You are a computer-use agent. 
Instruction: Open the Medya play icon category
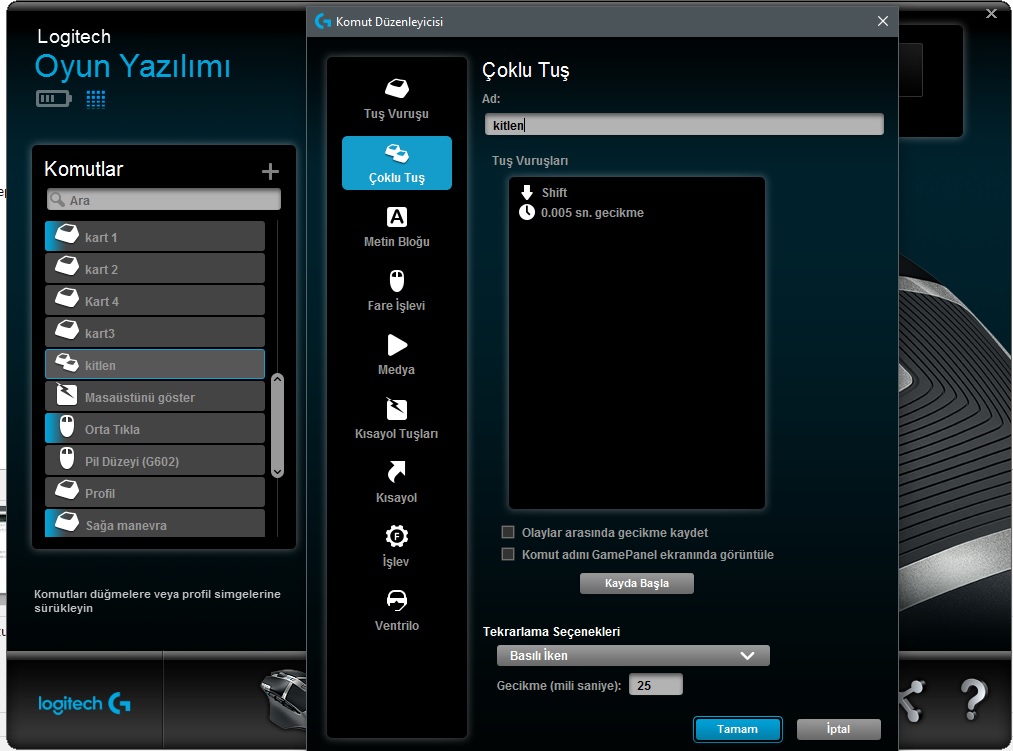(x=397, y=345)
